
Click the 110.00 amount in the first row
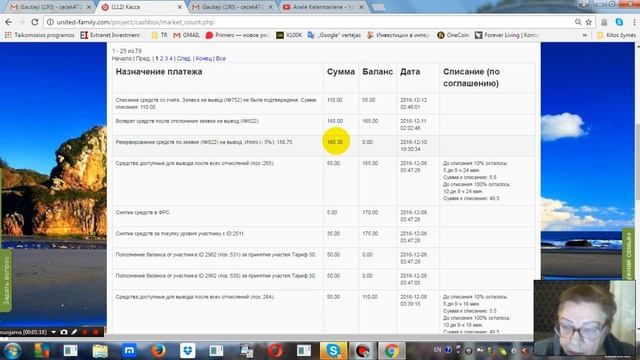[x=335, y=100]
